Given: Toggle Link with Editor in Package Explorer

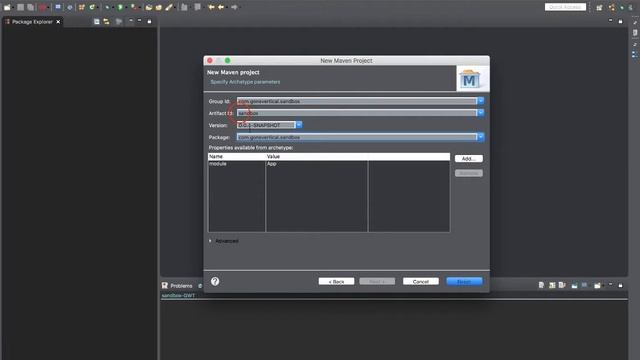Looking at the screenshot, I should (107, 22).
